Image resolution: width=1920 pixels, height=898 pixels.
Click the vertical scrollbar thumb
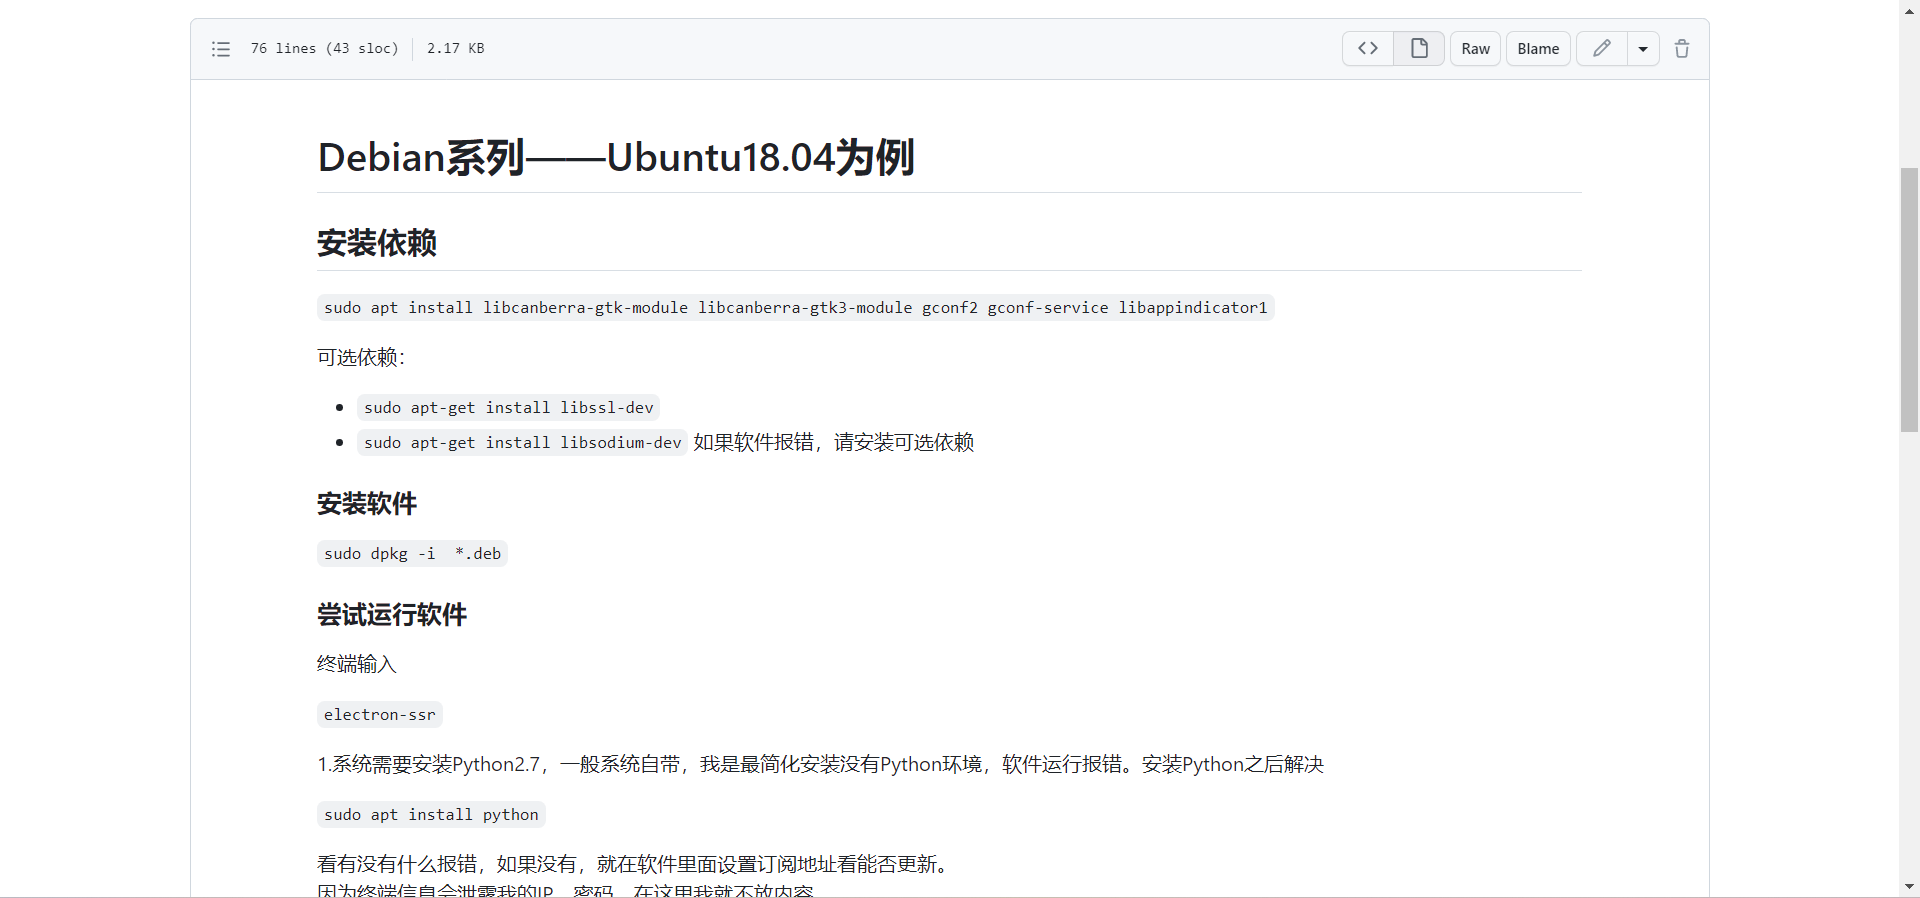point(1909,300)
